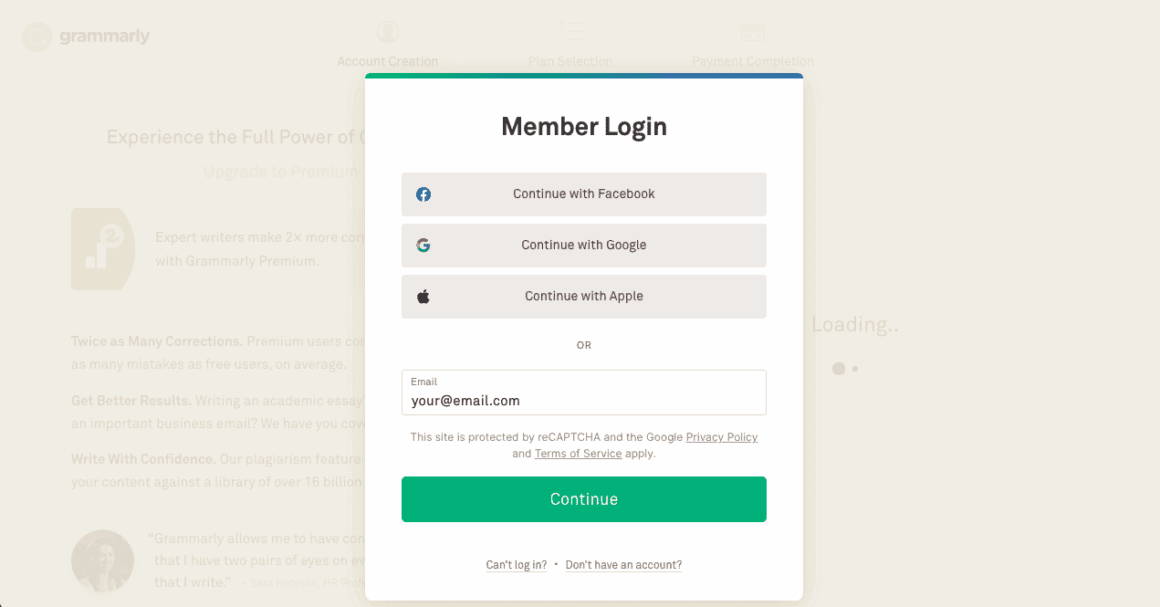This screenshot has height=607, width=1160.
Task: Open the Privacy Policy link
Action: point(721,437)
